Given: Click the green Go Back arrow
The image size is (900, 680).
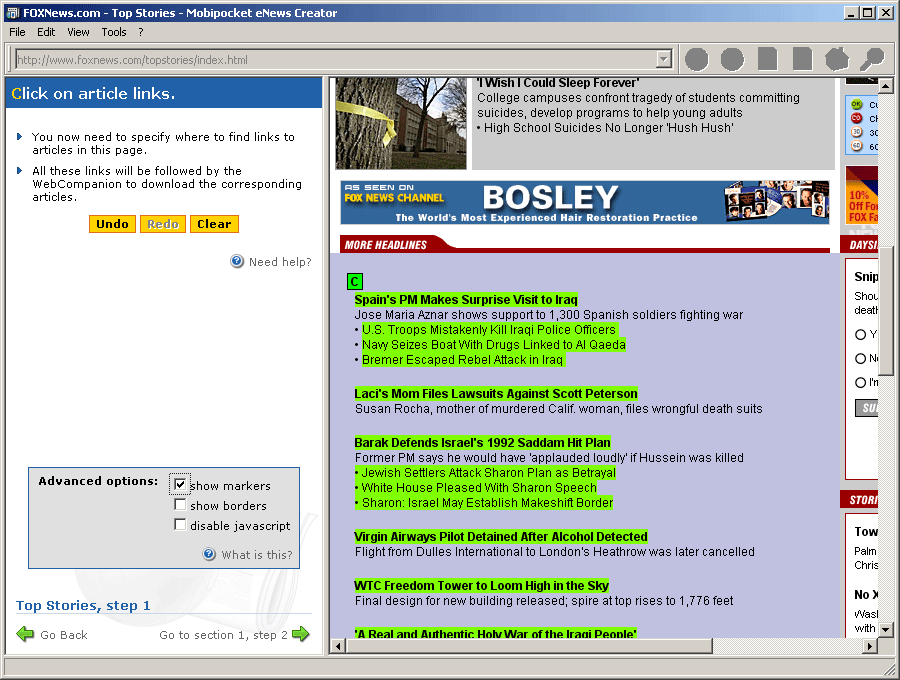Looking at the screenshot, I should (25, 634).
